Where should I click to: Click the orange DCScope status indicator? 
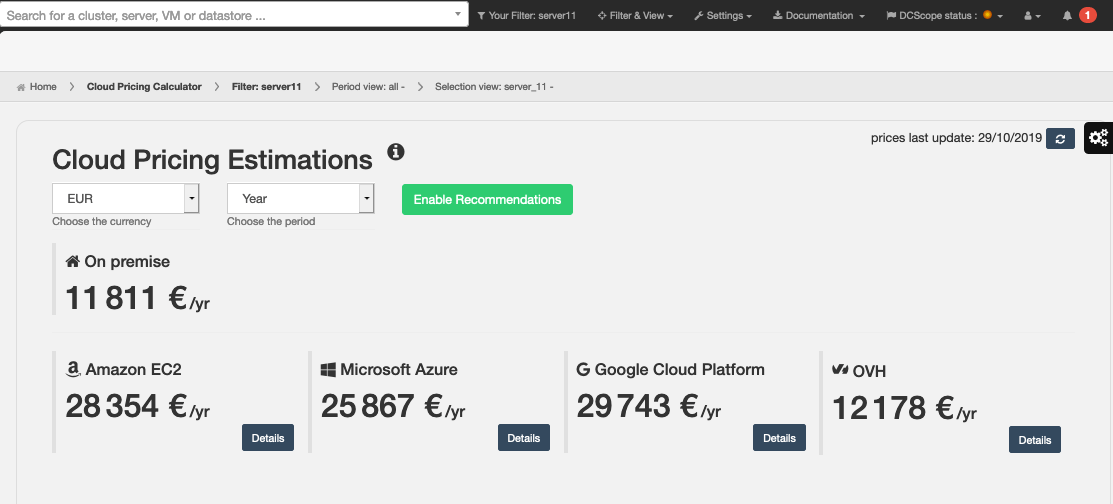coord(987,15)
